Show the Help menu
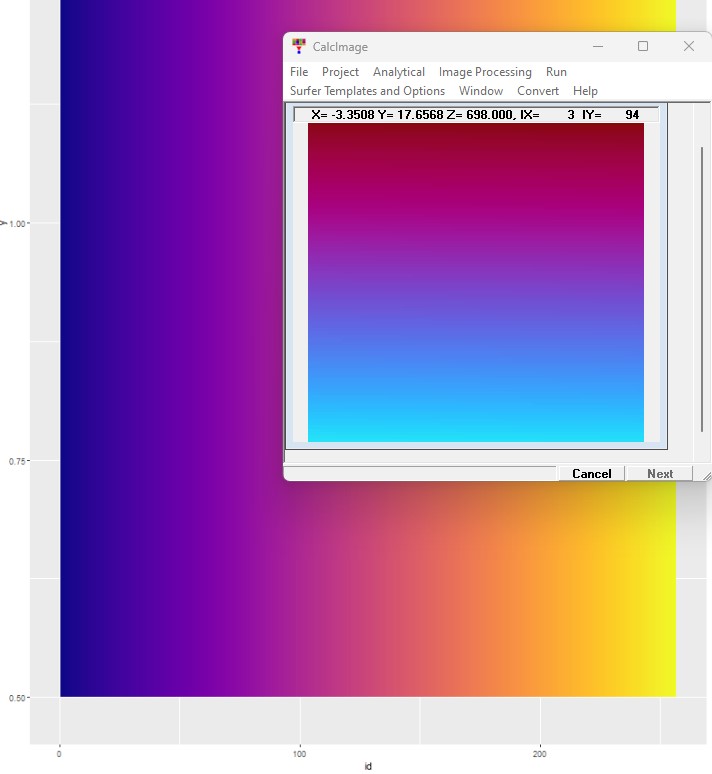Screen dimensions: 712x774 click(x=585, y=91)
